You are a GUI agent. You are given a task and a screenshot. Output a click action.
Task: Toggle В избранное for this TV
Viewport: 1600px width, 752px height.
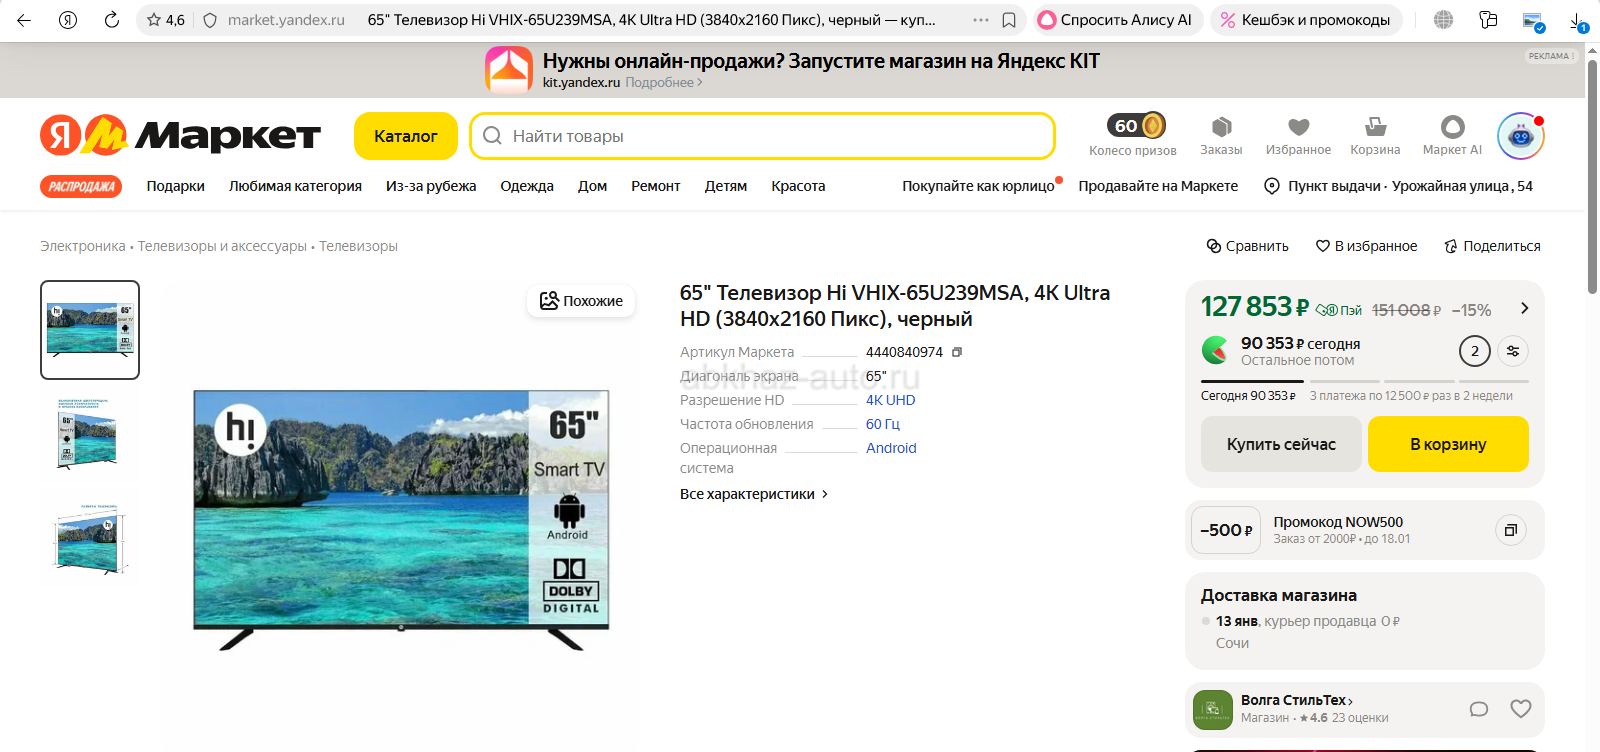click(x=1366, y=246)
